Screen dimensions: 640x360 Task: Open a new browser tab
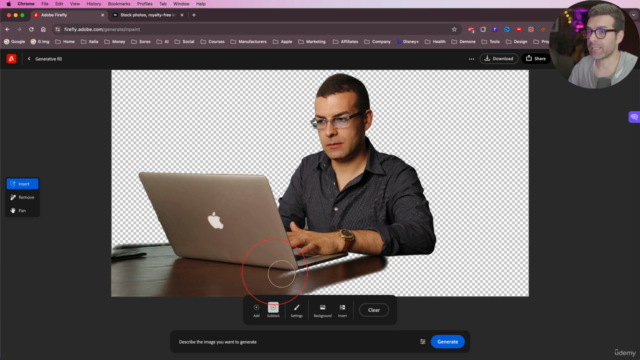click(x=194, y=15)
